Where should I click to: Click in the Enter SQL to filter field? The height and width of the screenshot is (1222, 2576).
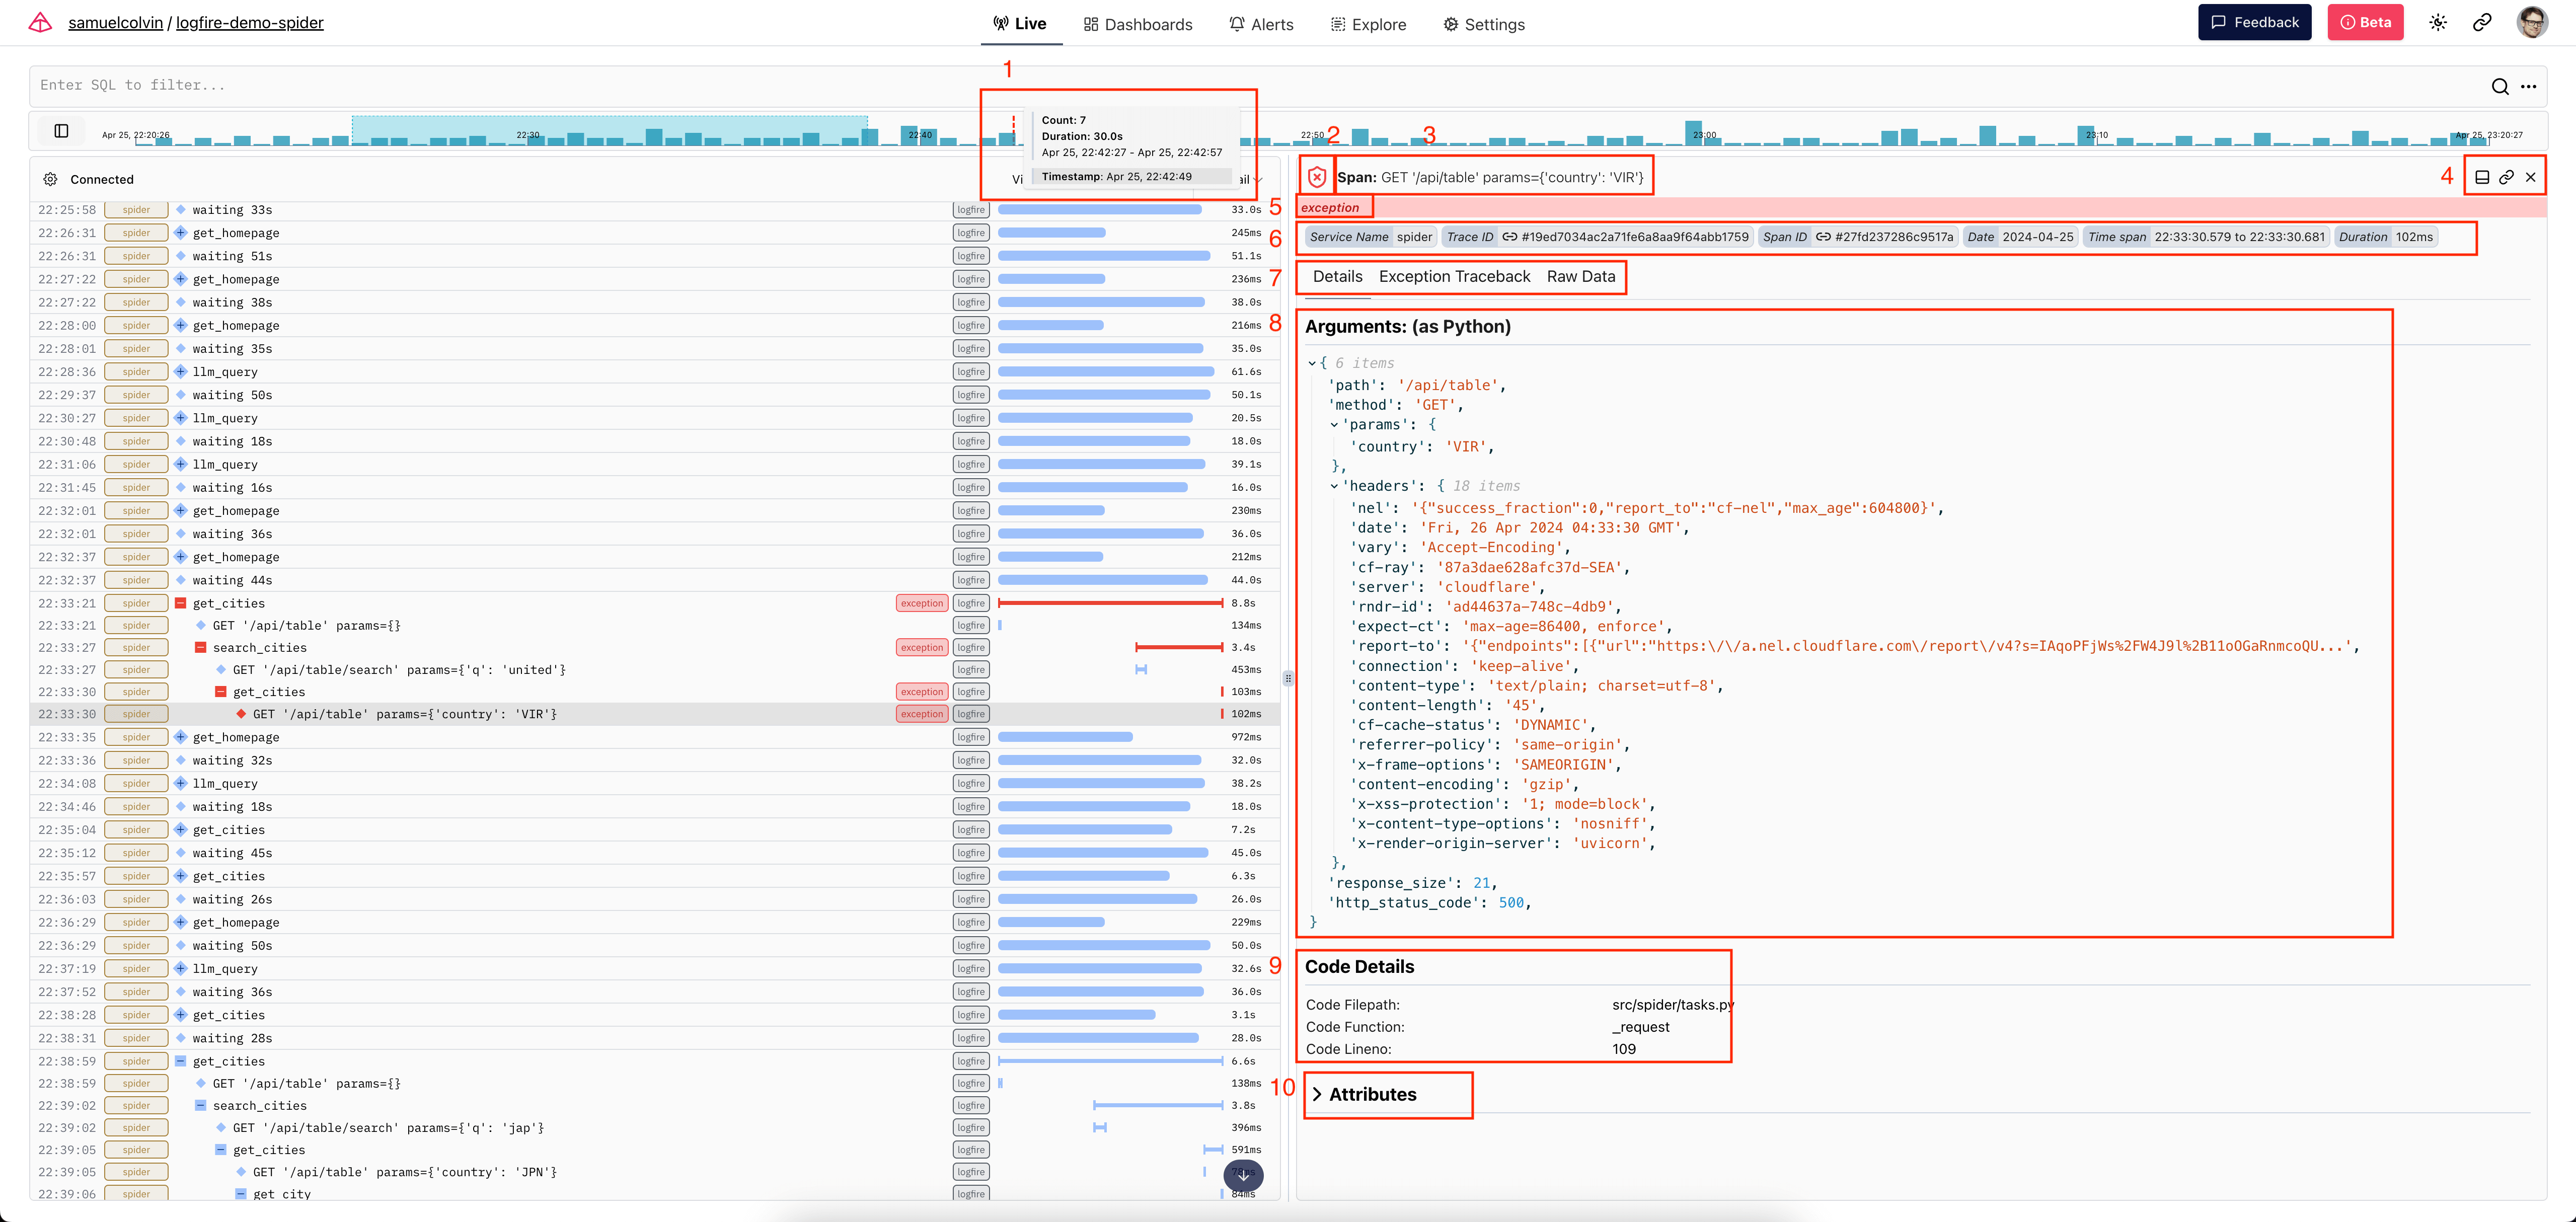pos(1200,86)
